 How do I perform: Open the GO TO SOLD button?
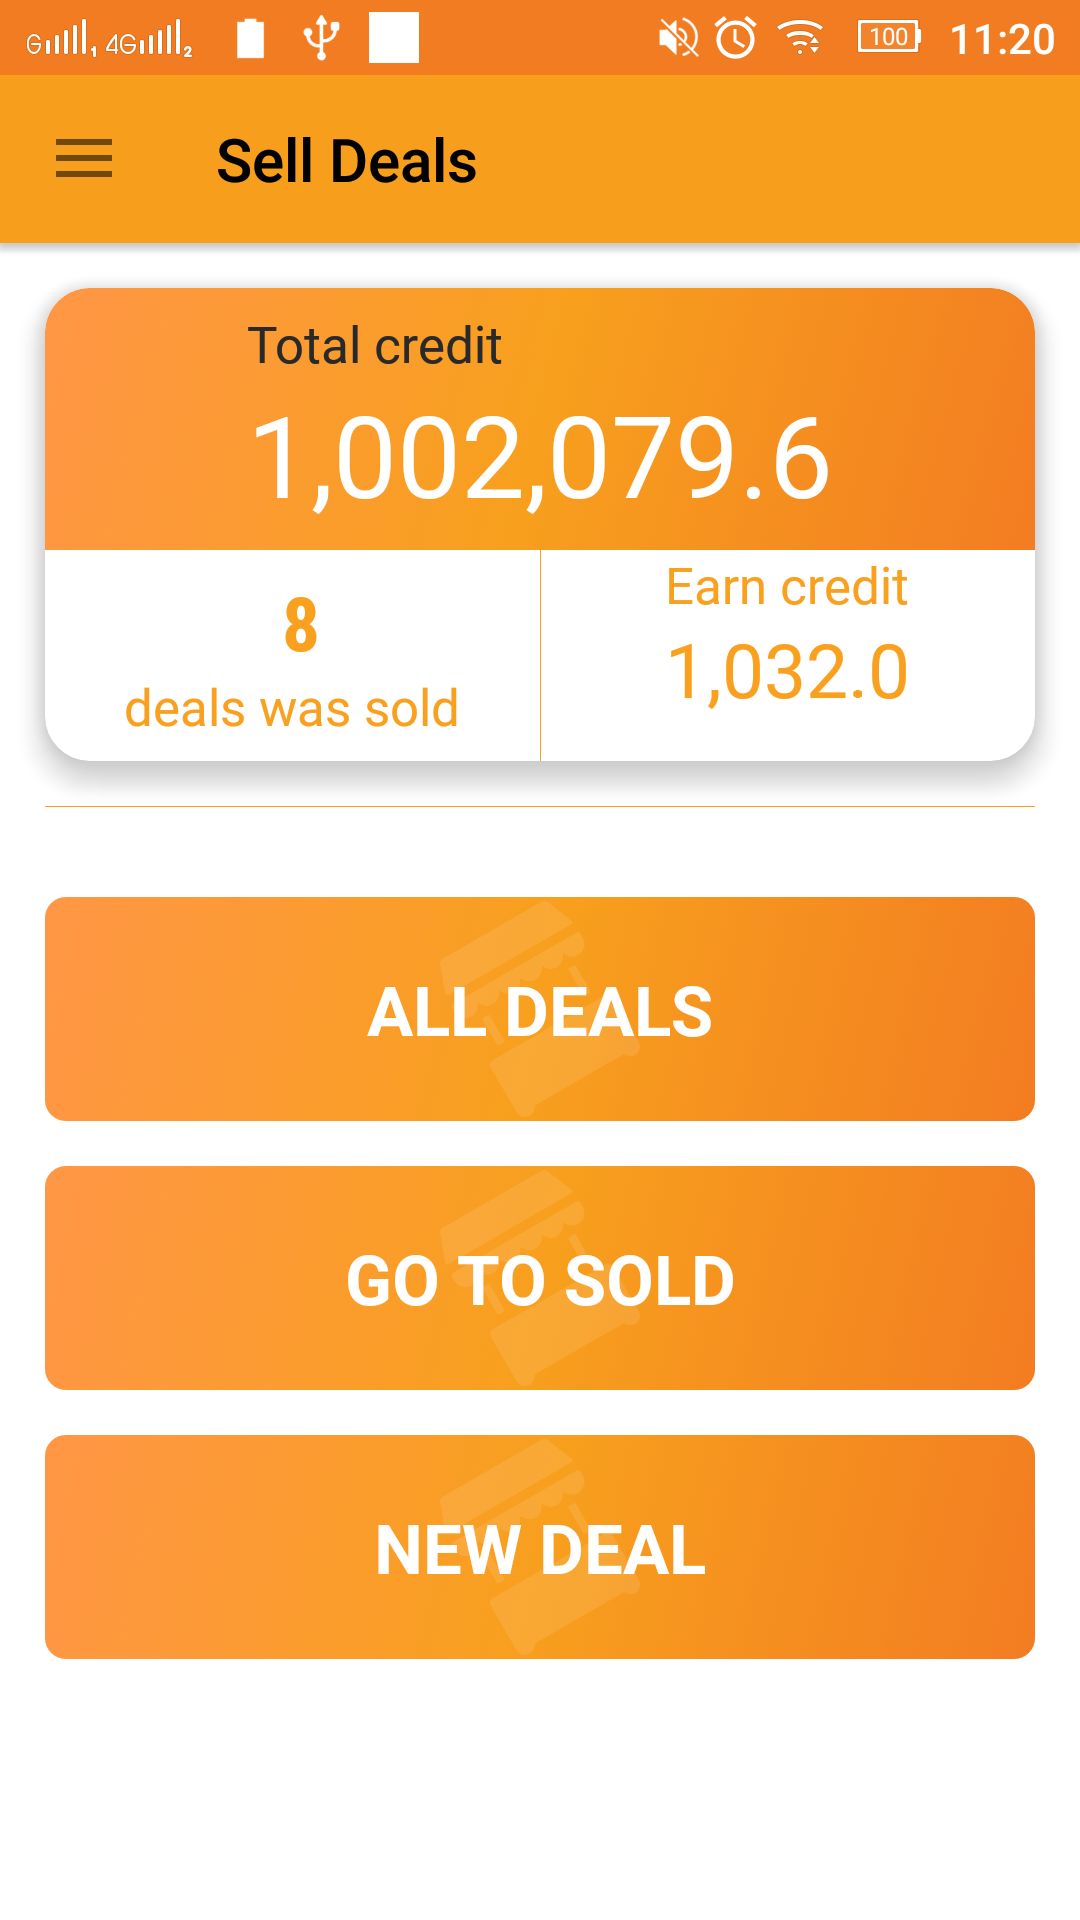pos(540,1278)
